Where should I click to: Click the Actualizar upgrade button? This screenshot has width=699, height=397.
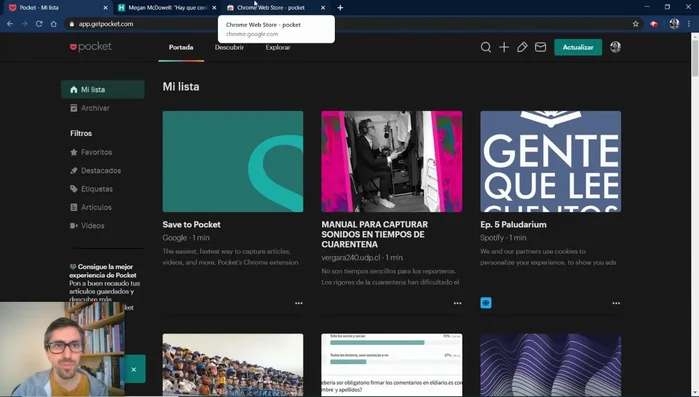pos(578,47)
